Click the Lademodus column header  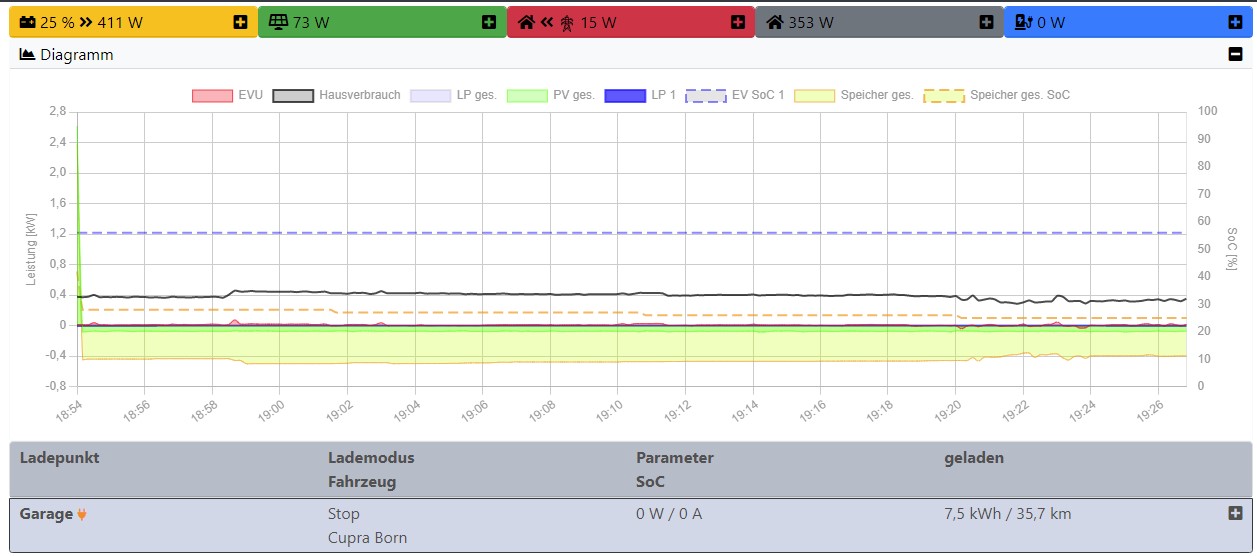(x=371, y=458)
